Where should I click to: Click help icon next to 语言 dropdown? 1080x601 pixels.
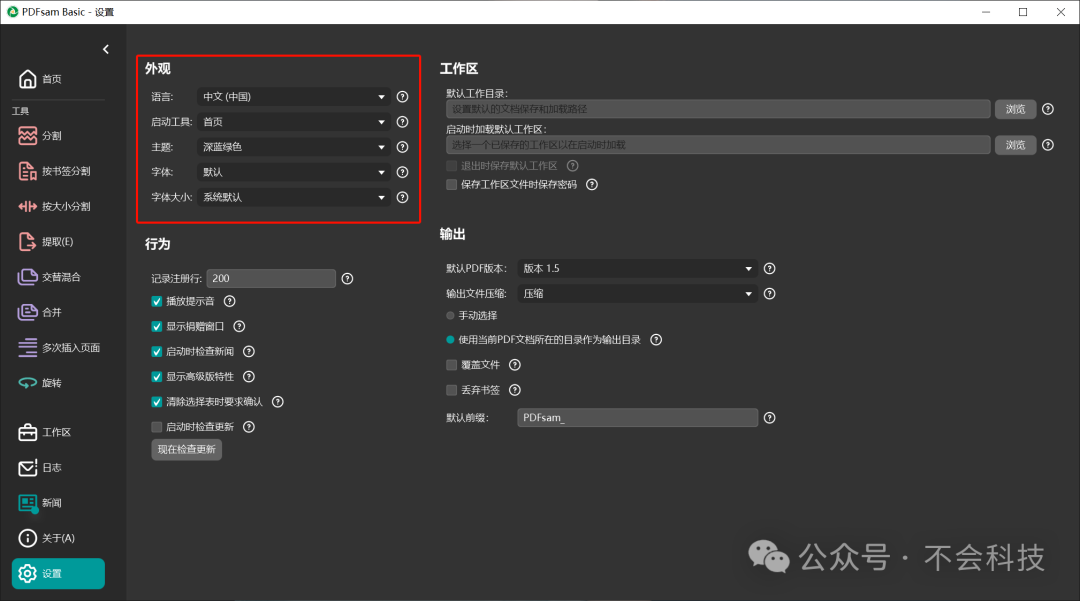(x=403, y=97)
